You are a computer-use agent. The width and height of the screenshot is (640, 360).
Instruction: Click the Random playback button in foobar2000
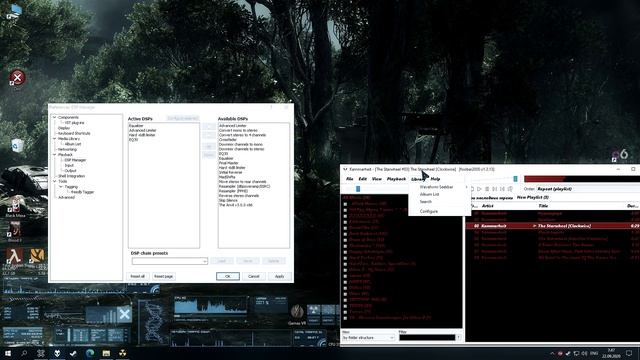(510, 189)
